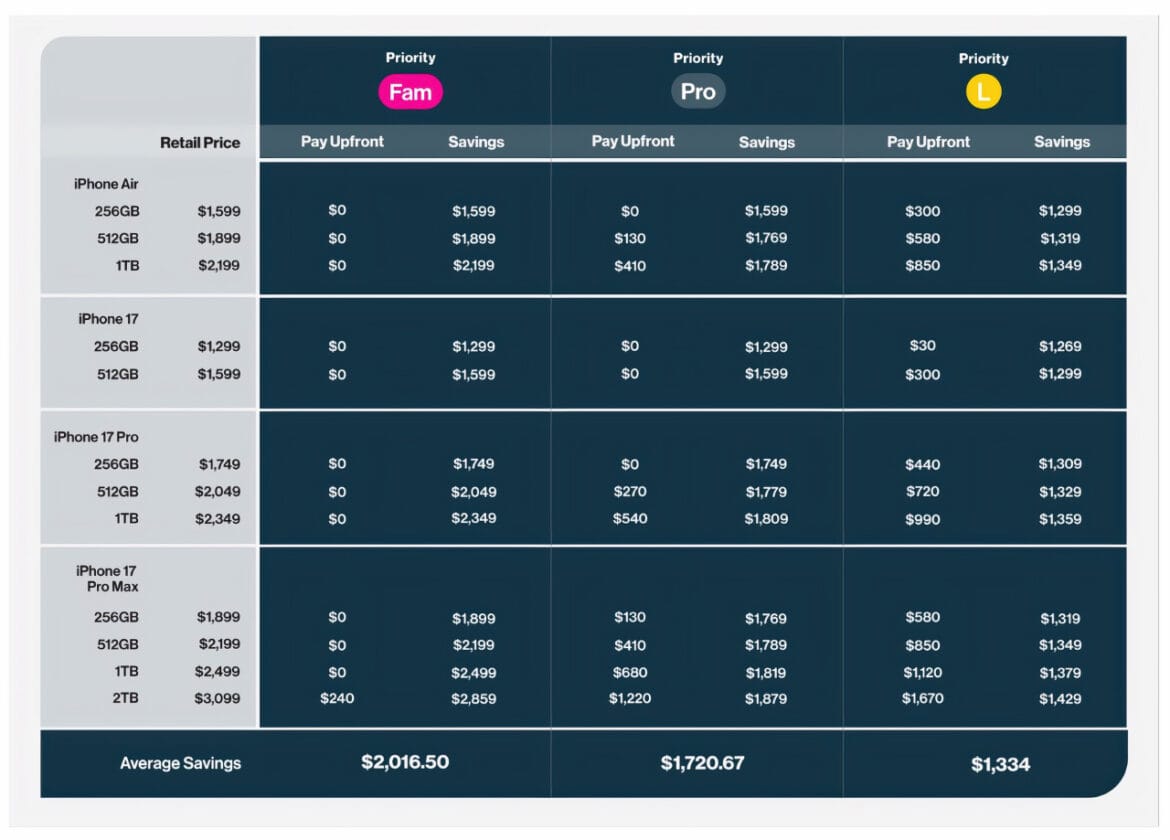Image resolution: width=1170 pixels, height=840 pixels.
Task: Click Pay Upfront header under Priority Fam
Action: coord(342,142)
